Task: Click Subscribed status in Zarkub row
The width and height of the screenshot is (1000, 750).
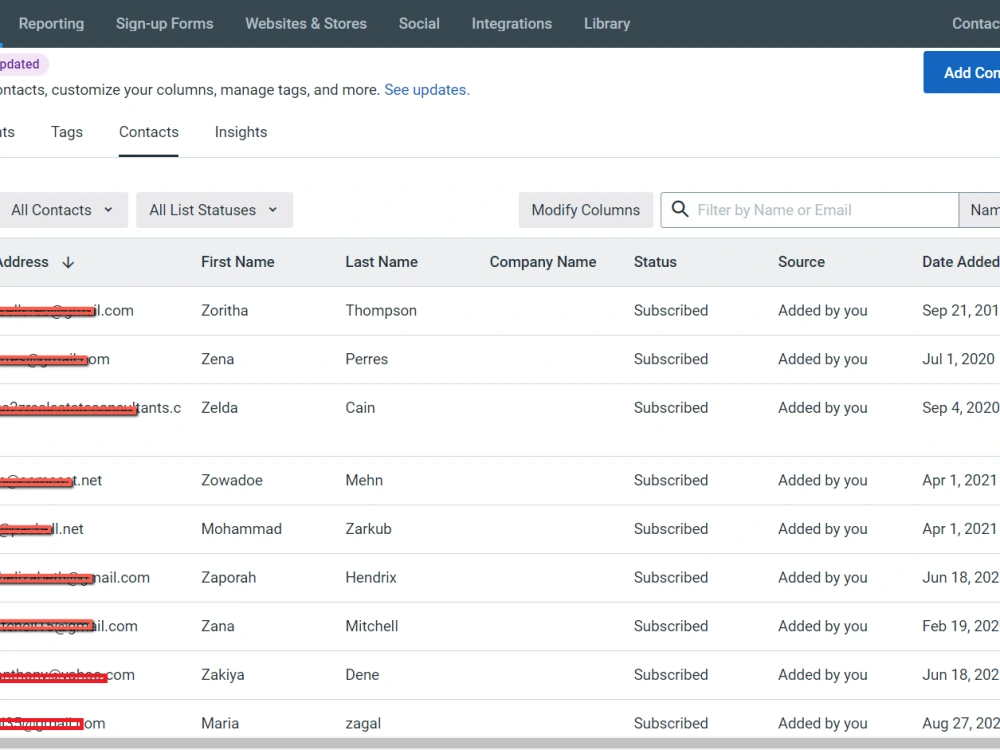Action: [x=671, y=529]
